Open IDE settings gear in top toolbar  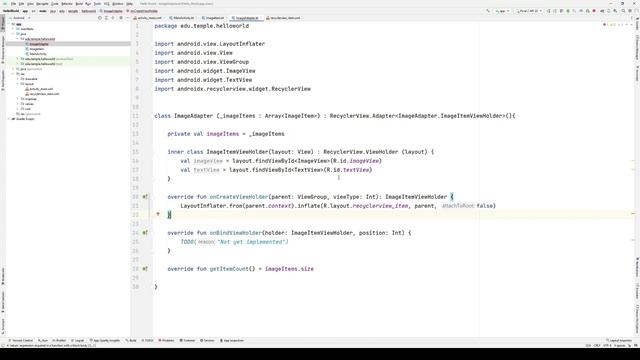pos(630,11)
